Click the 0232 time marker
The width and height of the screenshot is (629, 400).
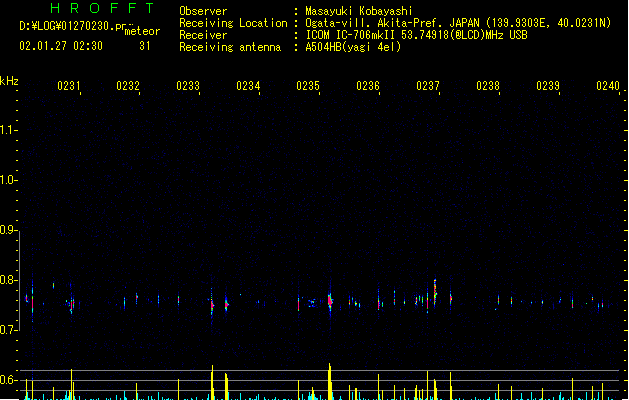tap(128, 86)
